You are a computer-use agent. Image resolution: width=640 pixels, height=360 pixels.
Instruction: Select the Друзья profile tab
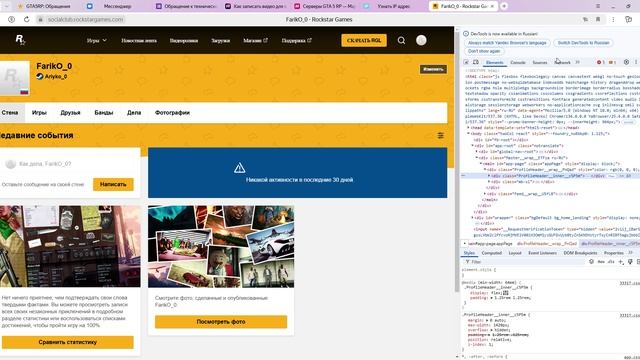point(70,113)
